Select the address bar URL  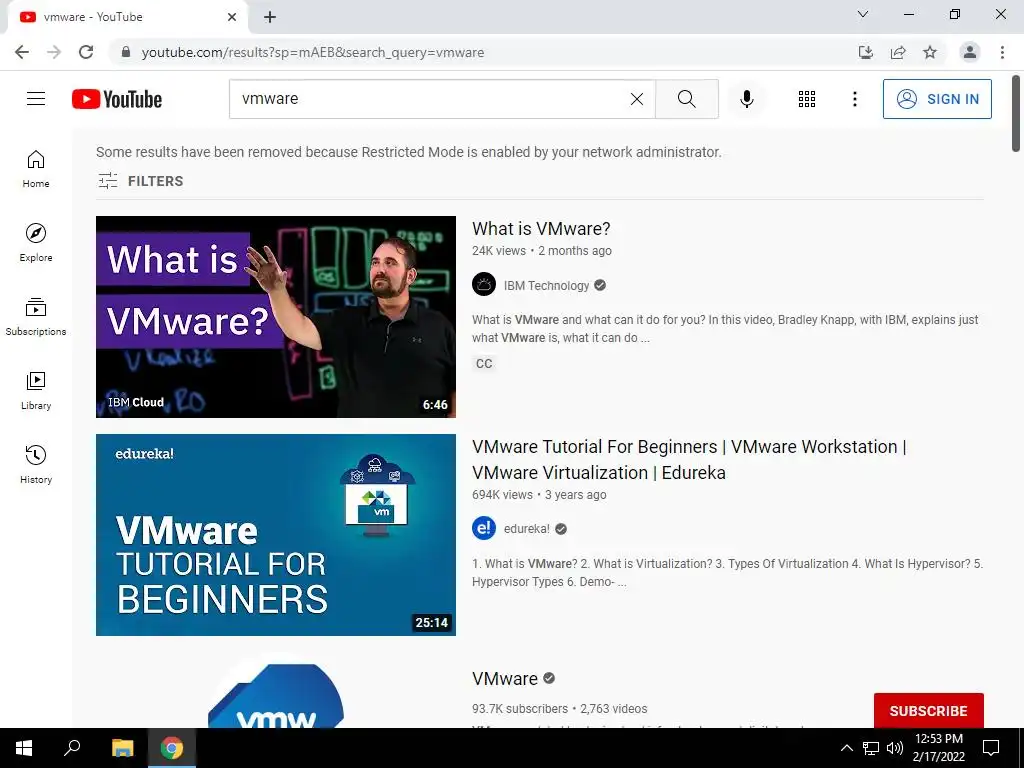click(x=313, y=52)
